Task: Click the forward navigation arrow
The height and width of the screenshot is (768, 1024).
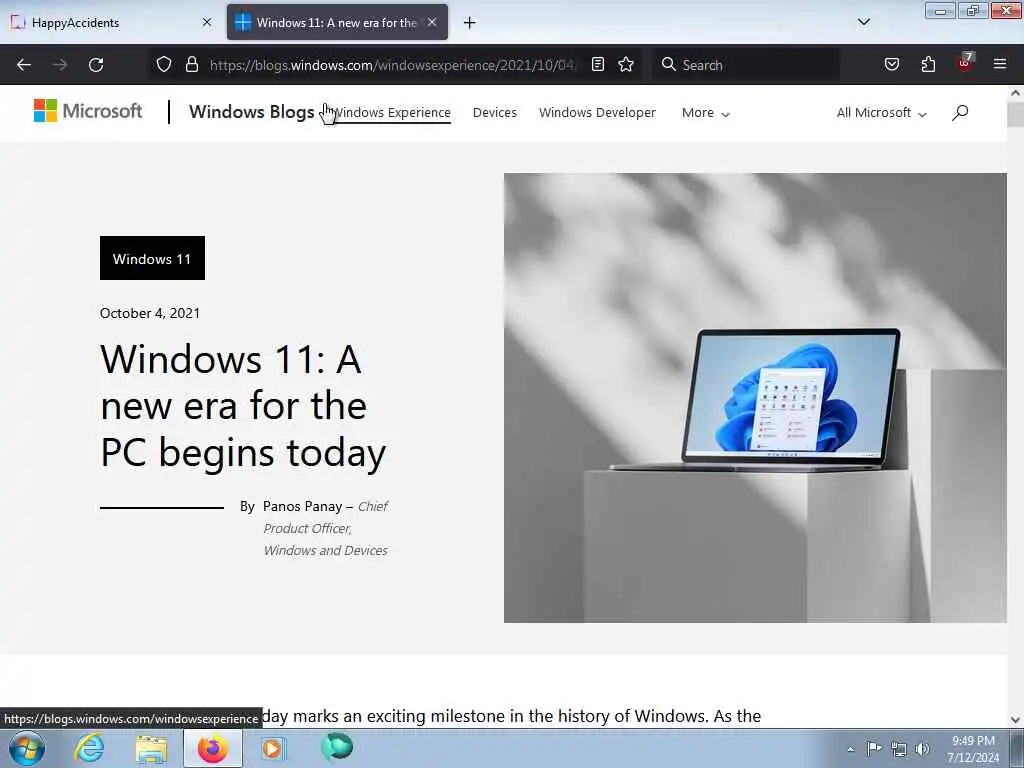Action: coord(60,65)
